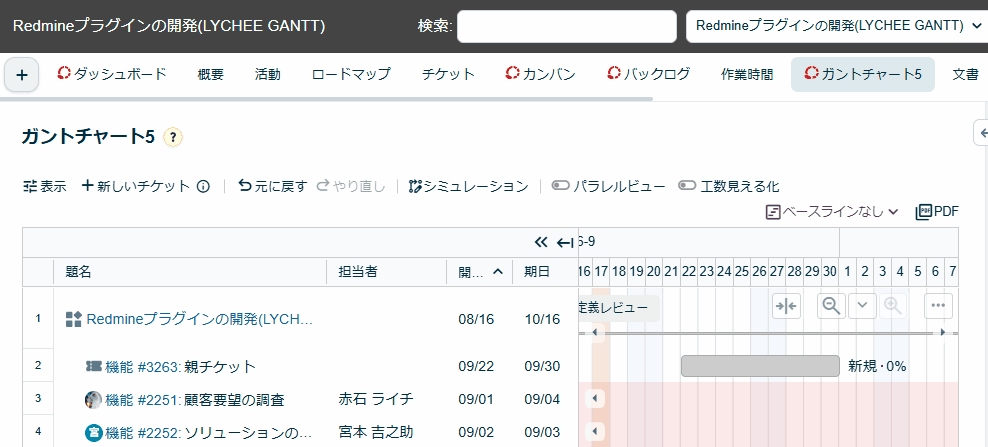Open the チケット tab
Viewport: 988px width, 447px height.
(448, 74)
